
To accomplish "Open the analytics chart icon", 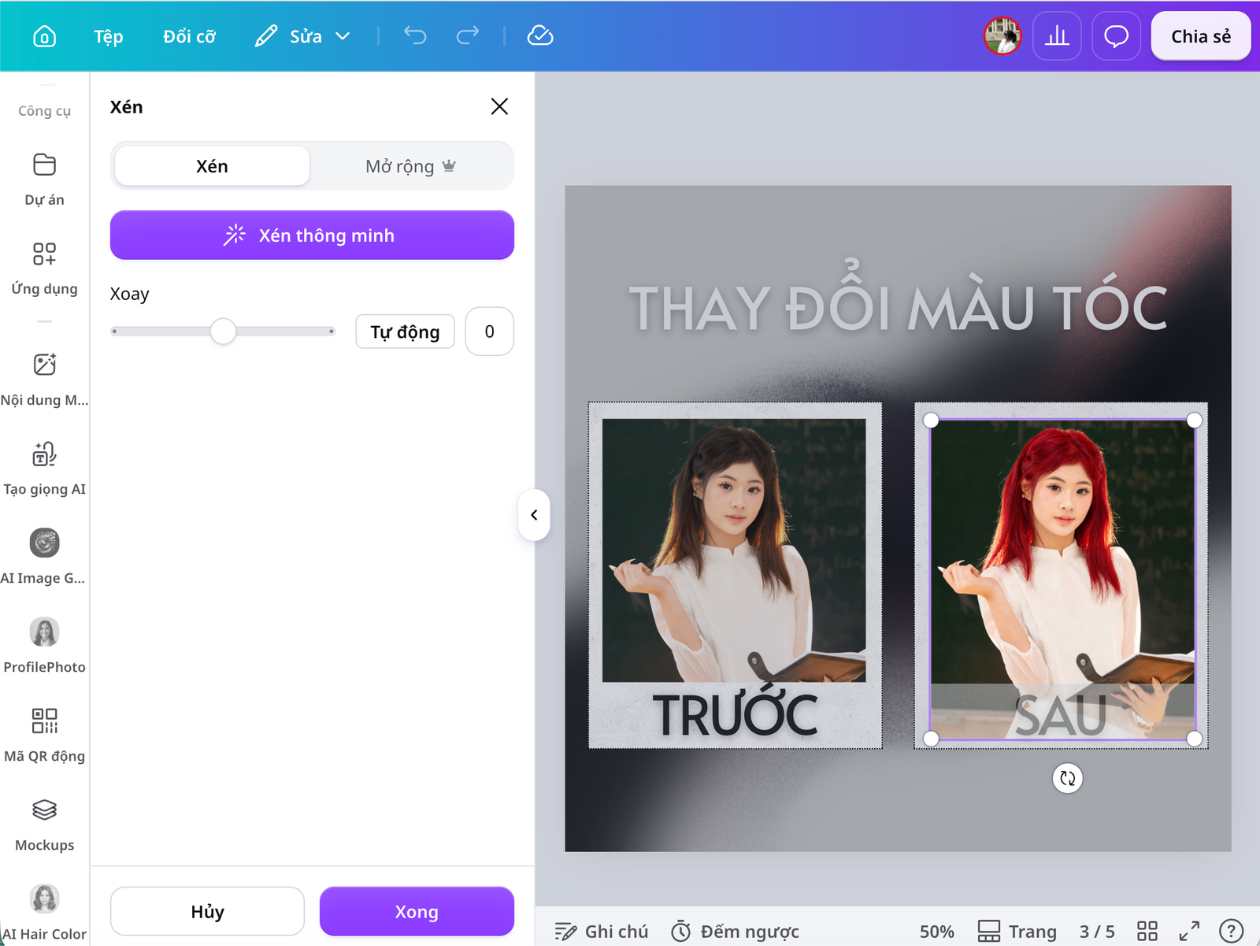I will [1057, 36].
